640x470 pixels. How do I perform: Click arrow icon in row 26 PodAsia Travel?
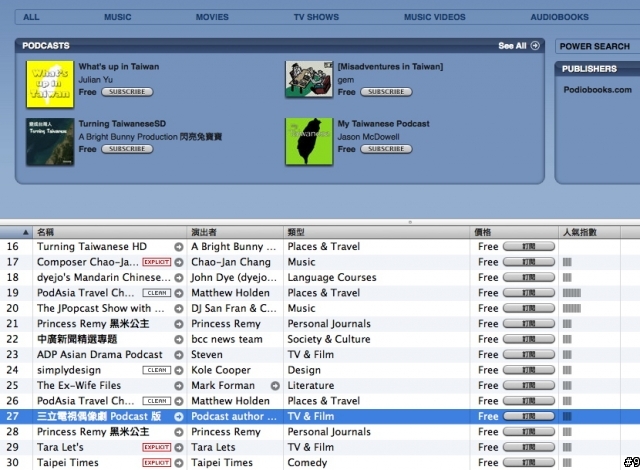(179, 401)
